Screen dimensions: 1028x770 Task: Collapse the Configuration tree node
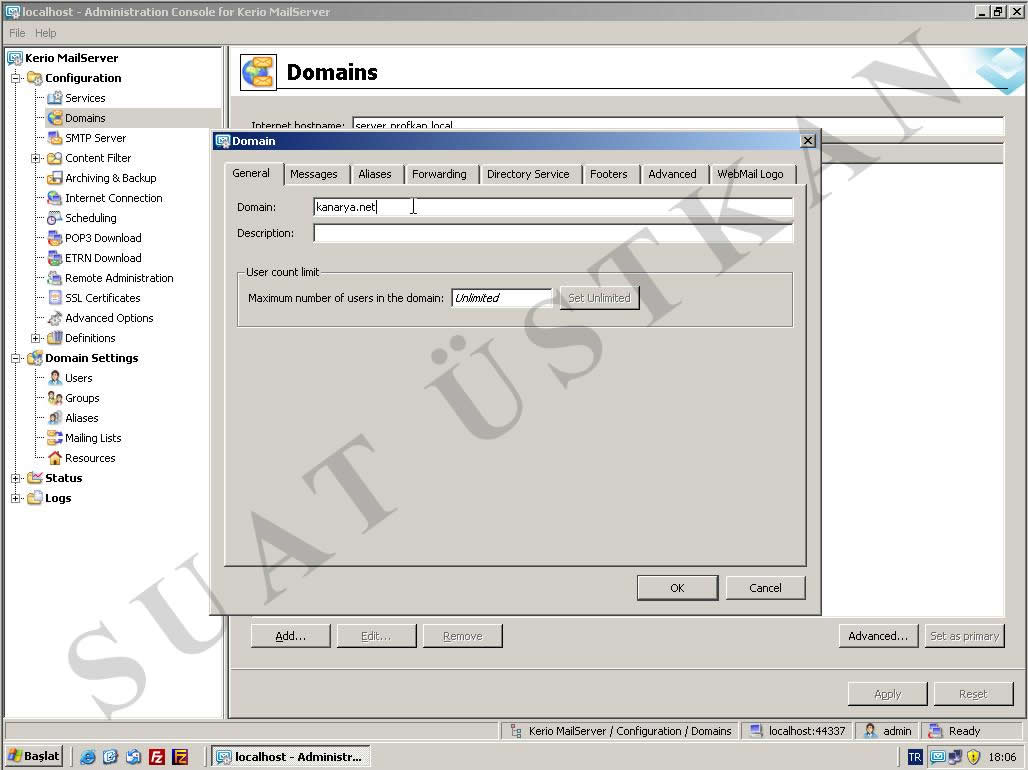click(x=16, y=78)
